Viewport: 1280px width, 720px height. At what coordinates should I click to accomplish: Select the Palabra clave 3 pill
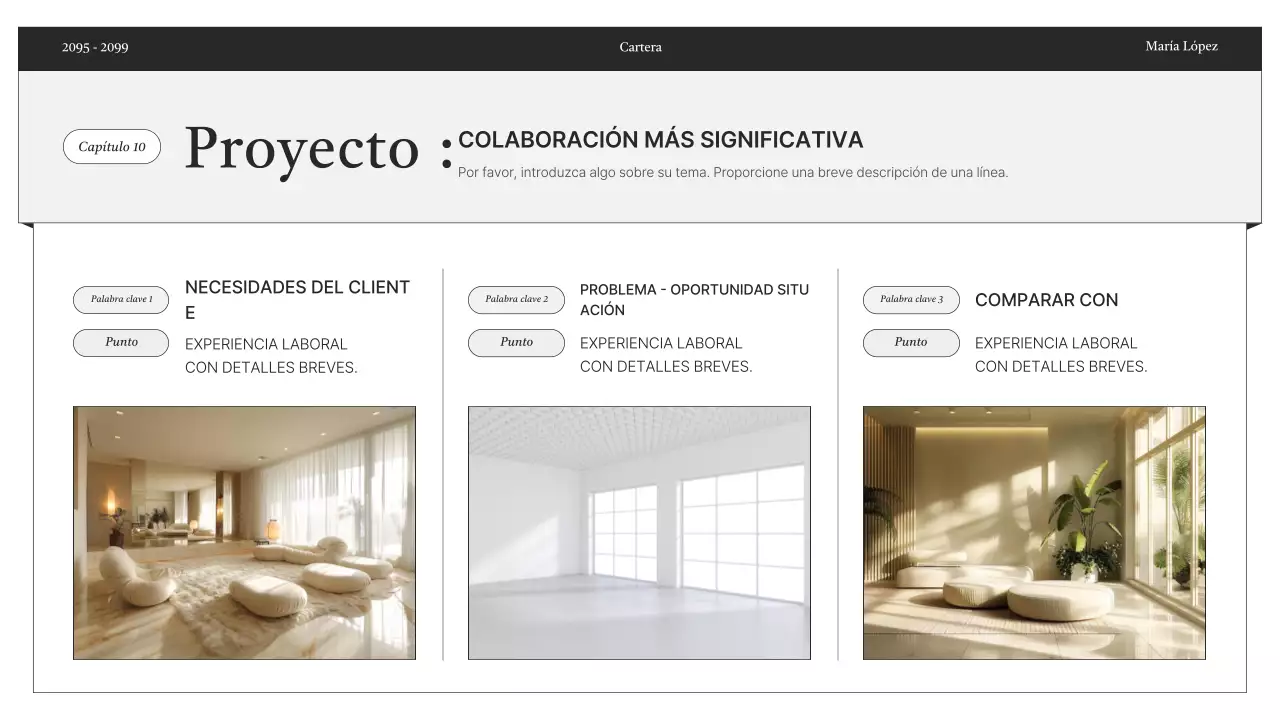click(x=911, y=299)
